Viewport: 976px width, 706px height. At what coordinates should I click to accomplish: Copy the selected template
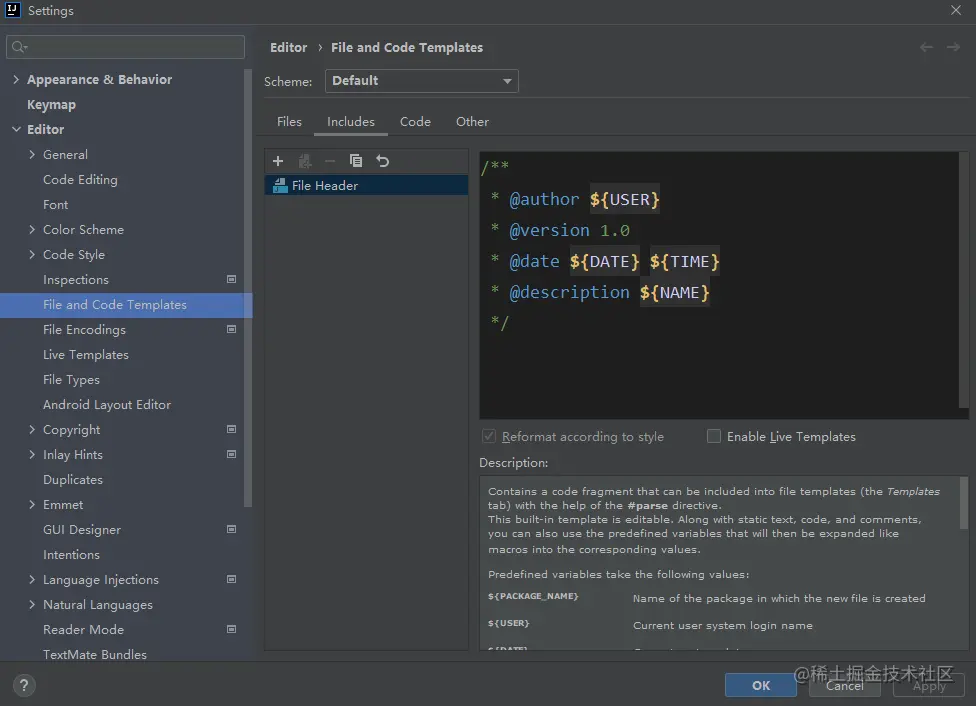pyautogui.click(x=355, y=161)
